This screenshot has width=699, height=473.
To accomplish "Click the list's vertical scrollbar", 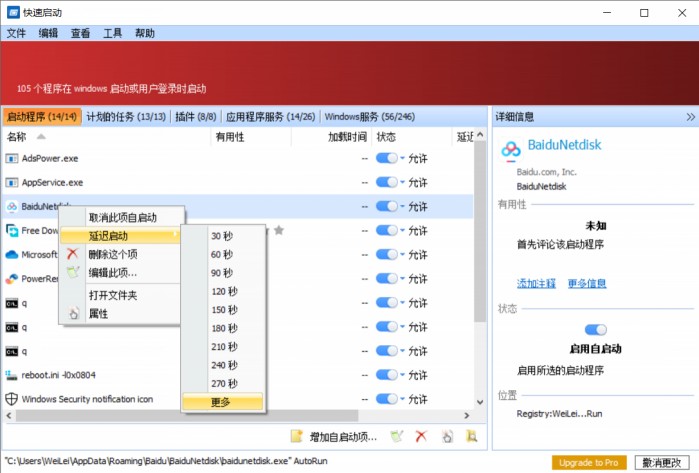I will 479,260.
